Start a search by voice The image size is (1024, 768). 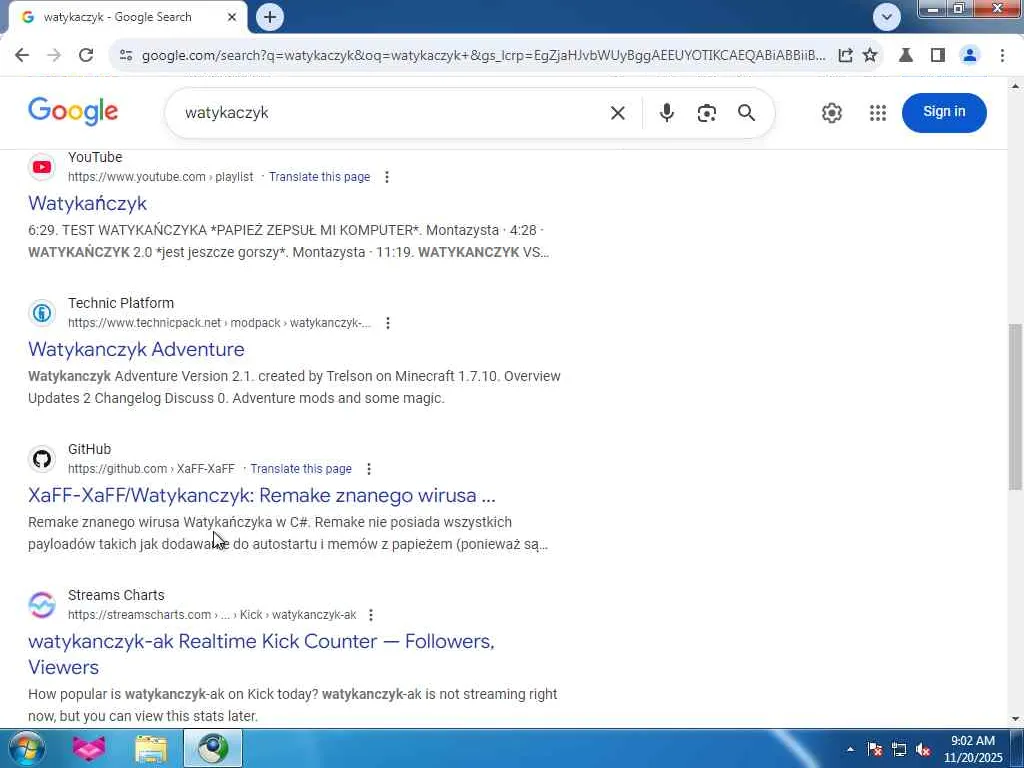(x=666, y=113)
